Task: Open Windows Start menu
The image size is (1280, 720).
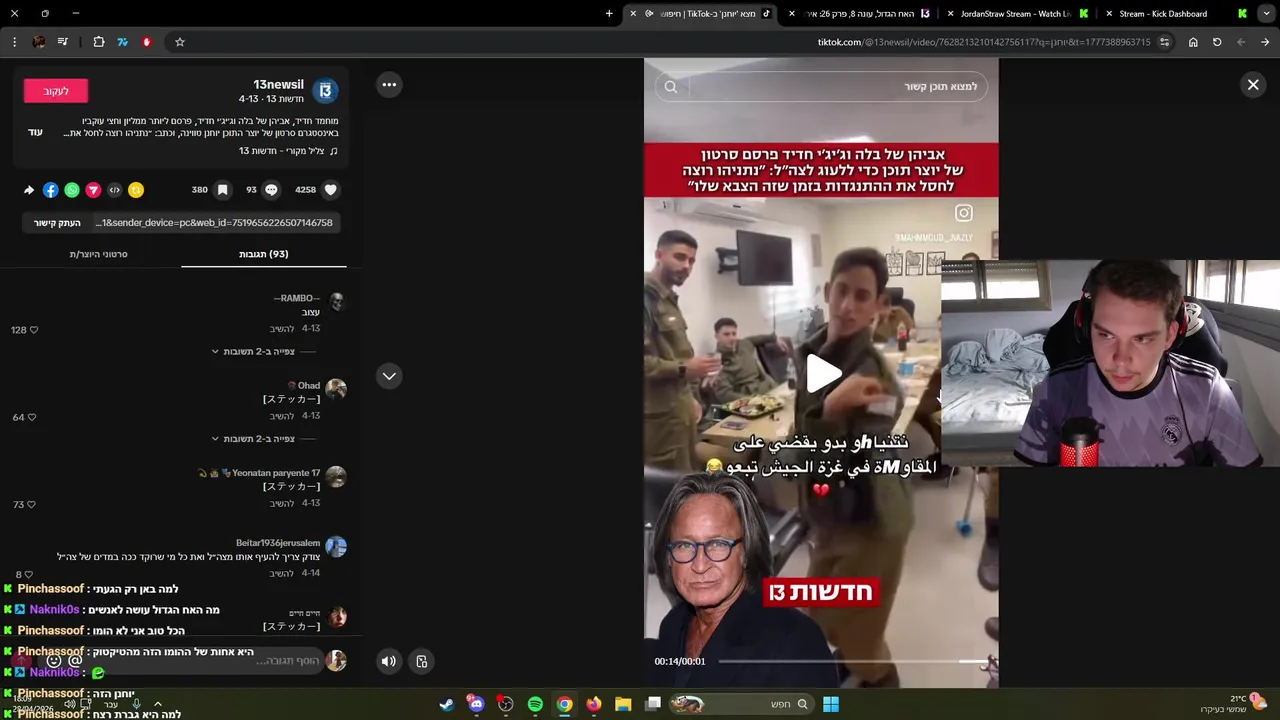Action: 831,704
